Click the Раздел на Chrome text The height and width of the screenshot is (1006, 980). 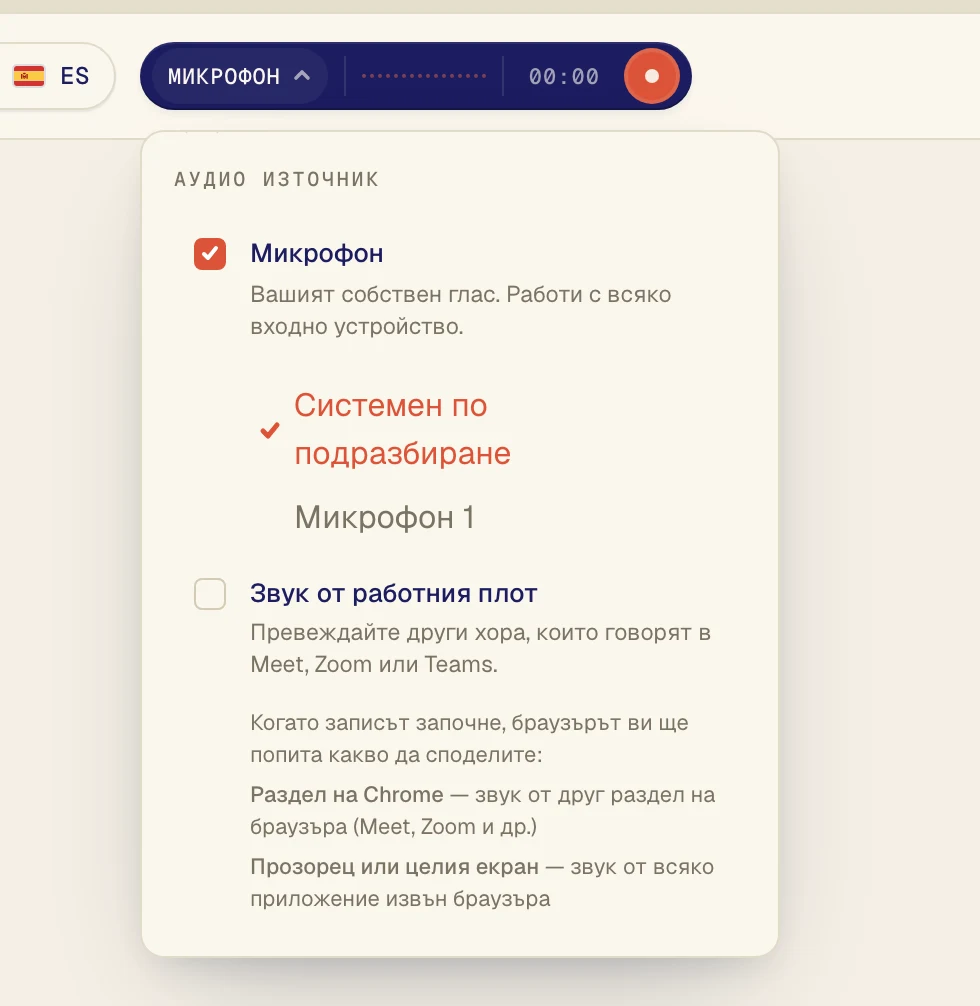tap(347, 794)
